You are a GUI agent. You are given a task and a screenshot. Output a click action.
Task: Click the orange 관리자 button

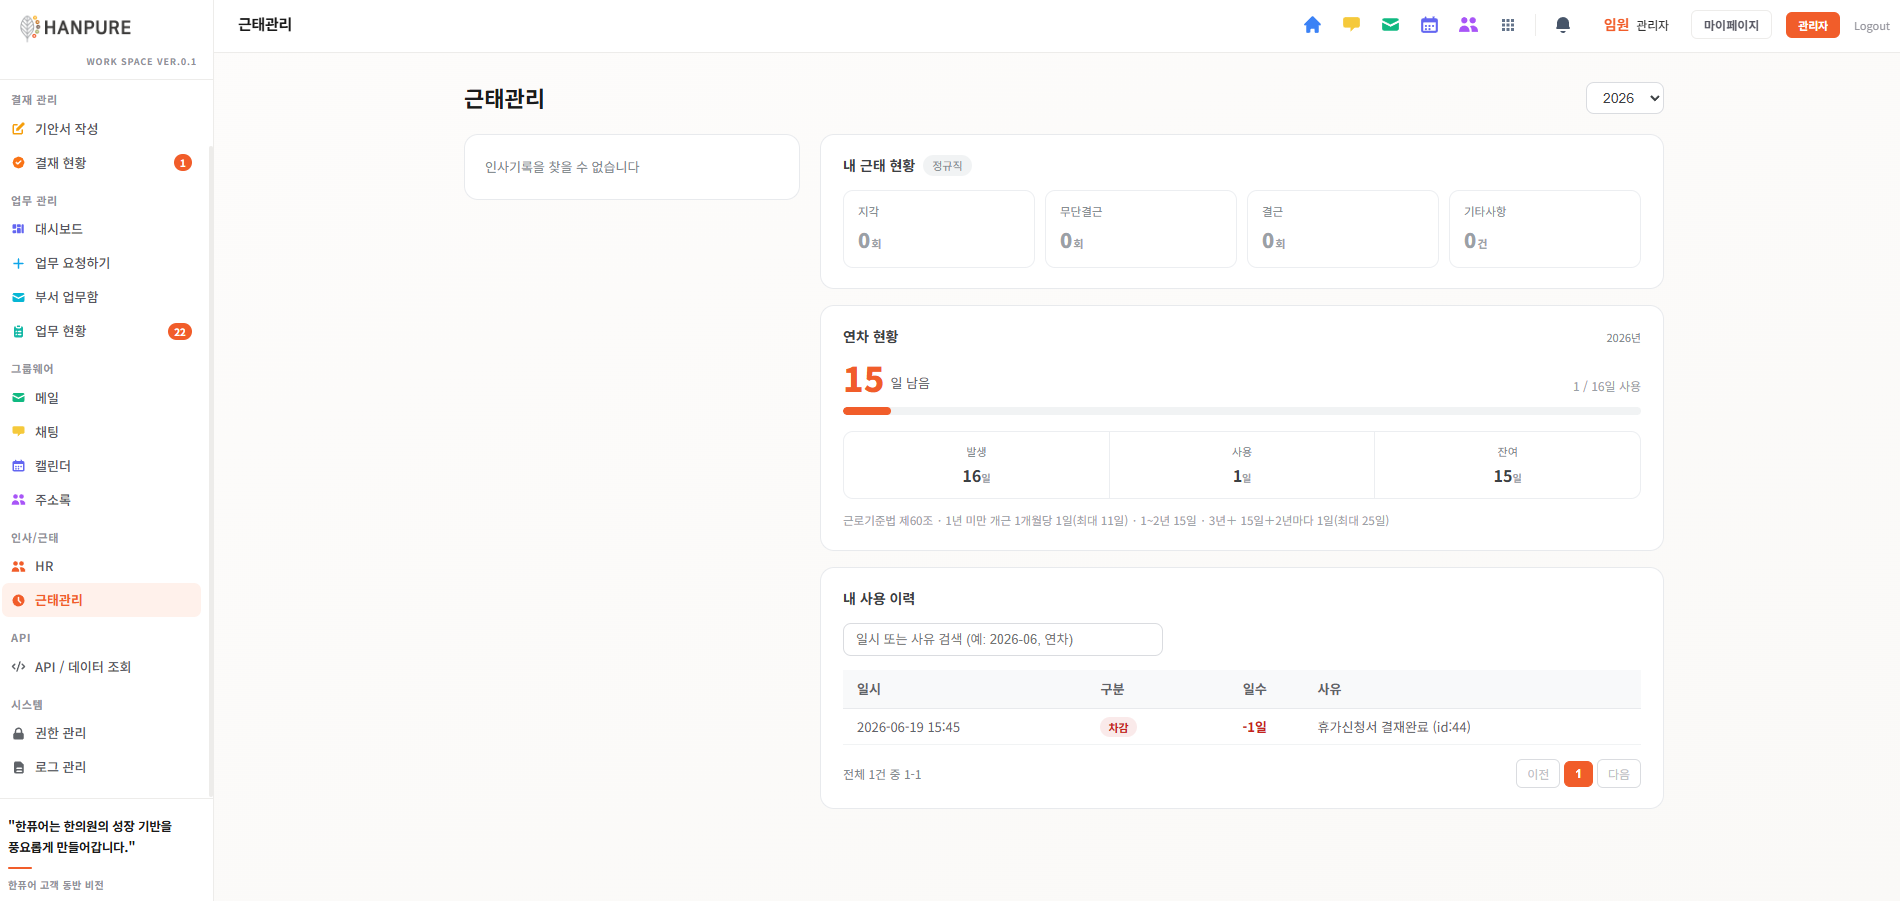[1812, 25]
